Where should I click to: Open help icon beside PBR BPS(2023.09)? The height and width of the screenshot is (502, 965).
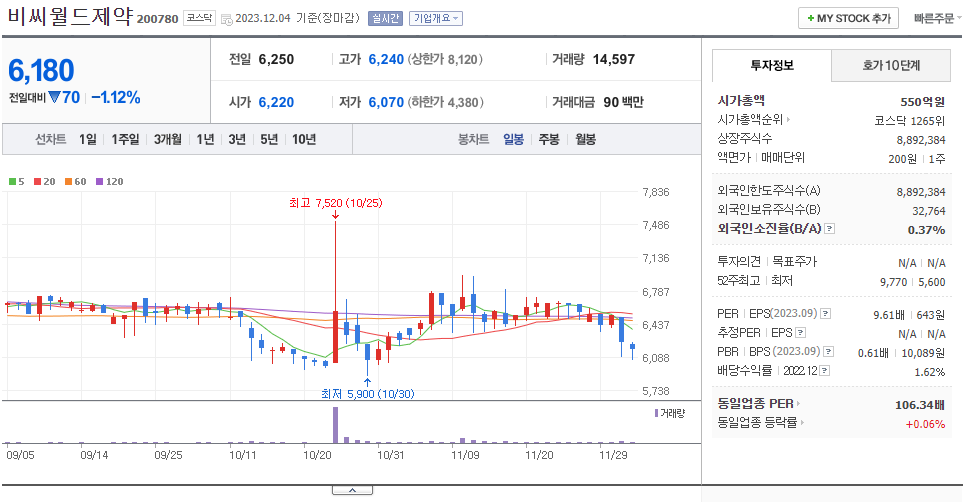point(828,352)
